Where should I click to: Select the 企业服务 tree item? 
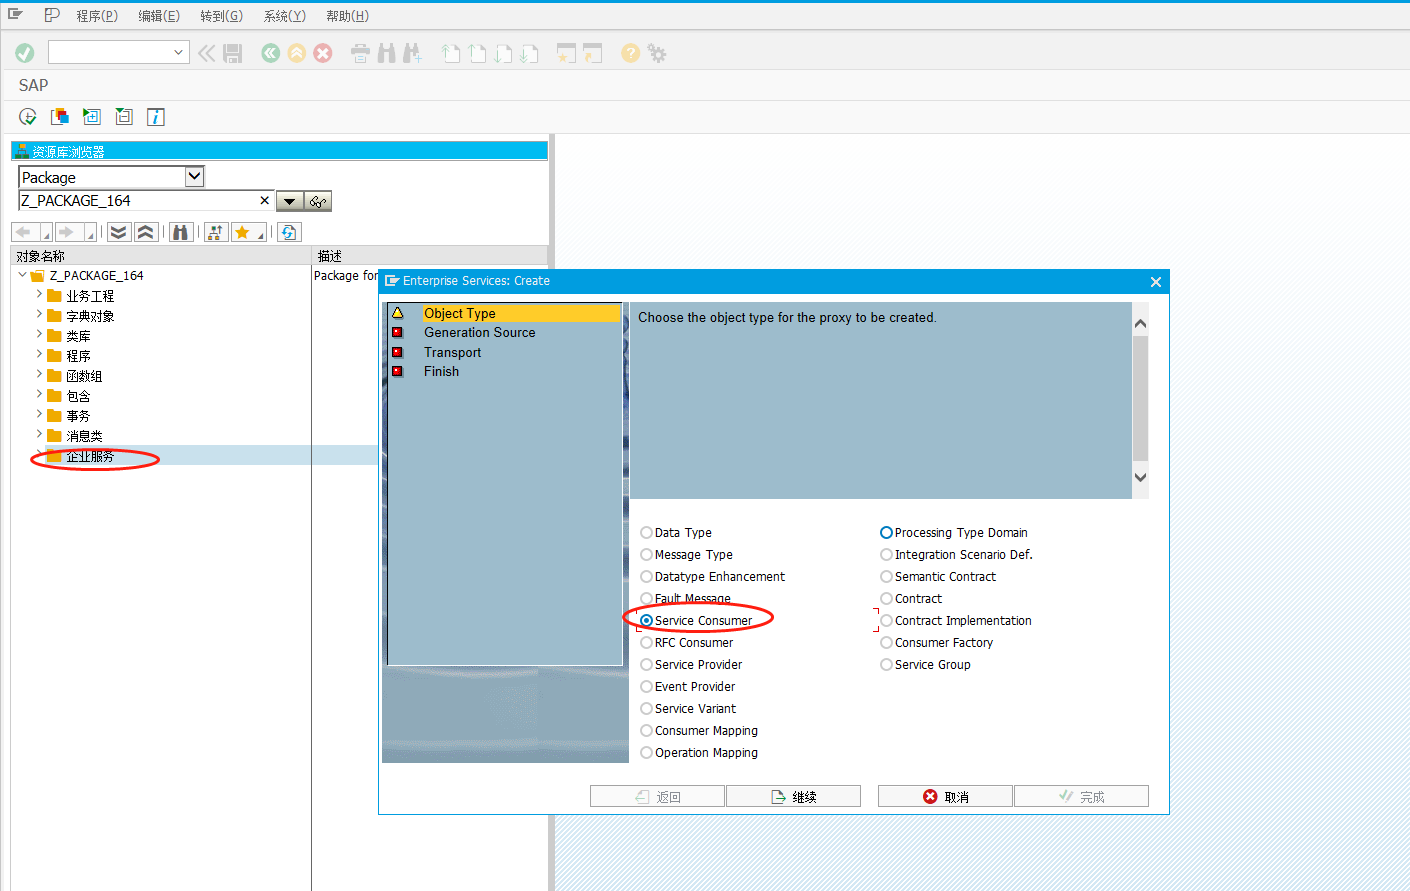point(90,456)
